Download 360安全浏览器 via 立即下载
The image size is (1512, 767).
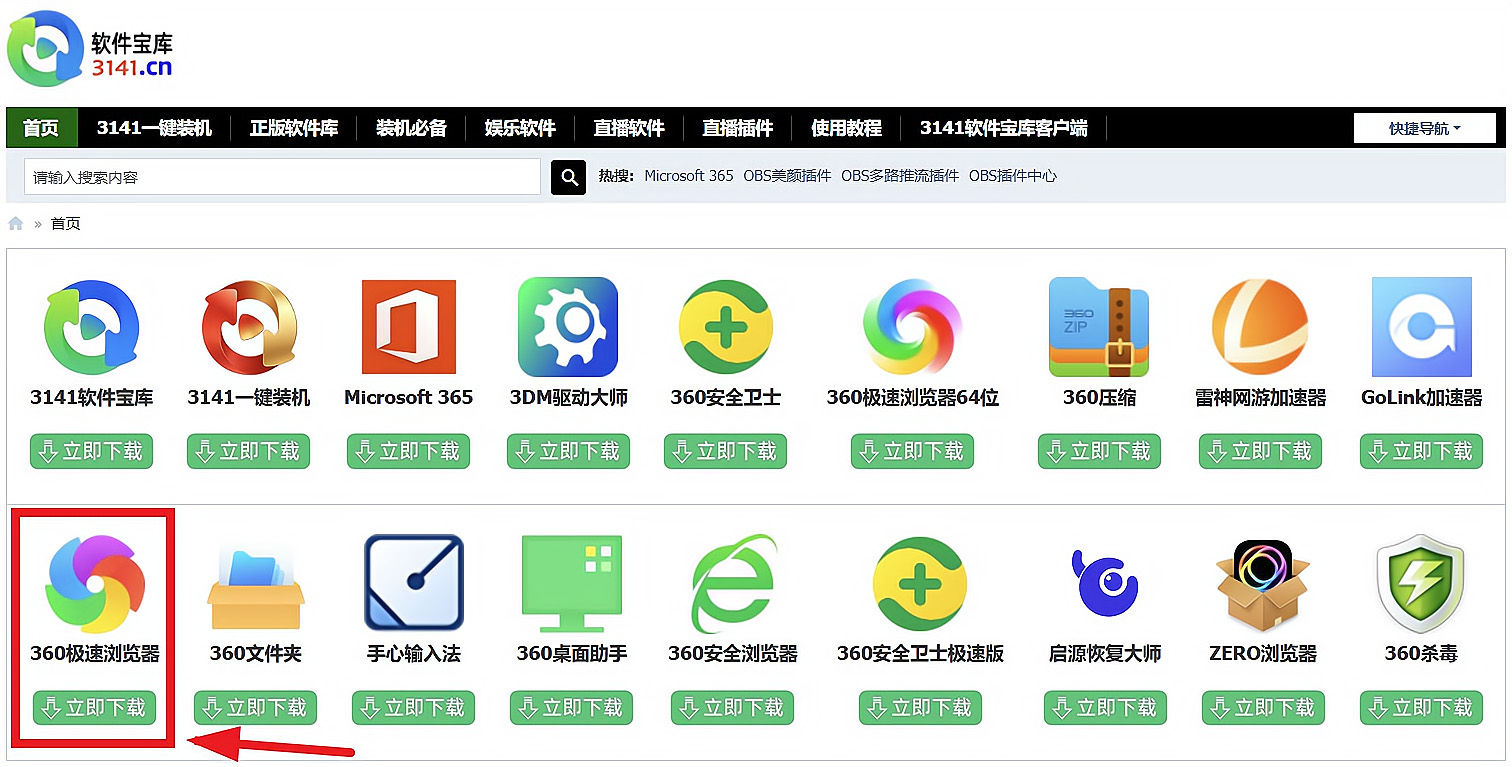pos(733,708)
